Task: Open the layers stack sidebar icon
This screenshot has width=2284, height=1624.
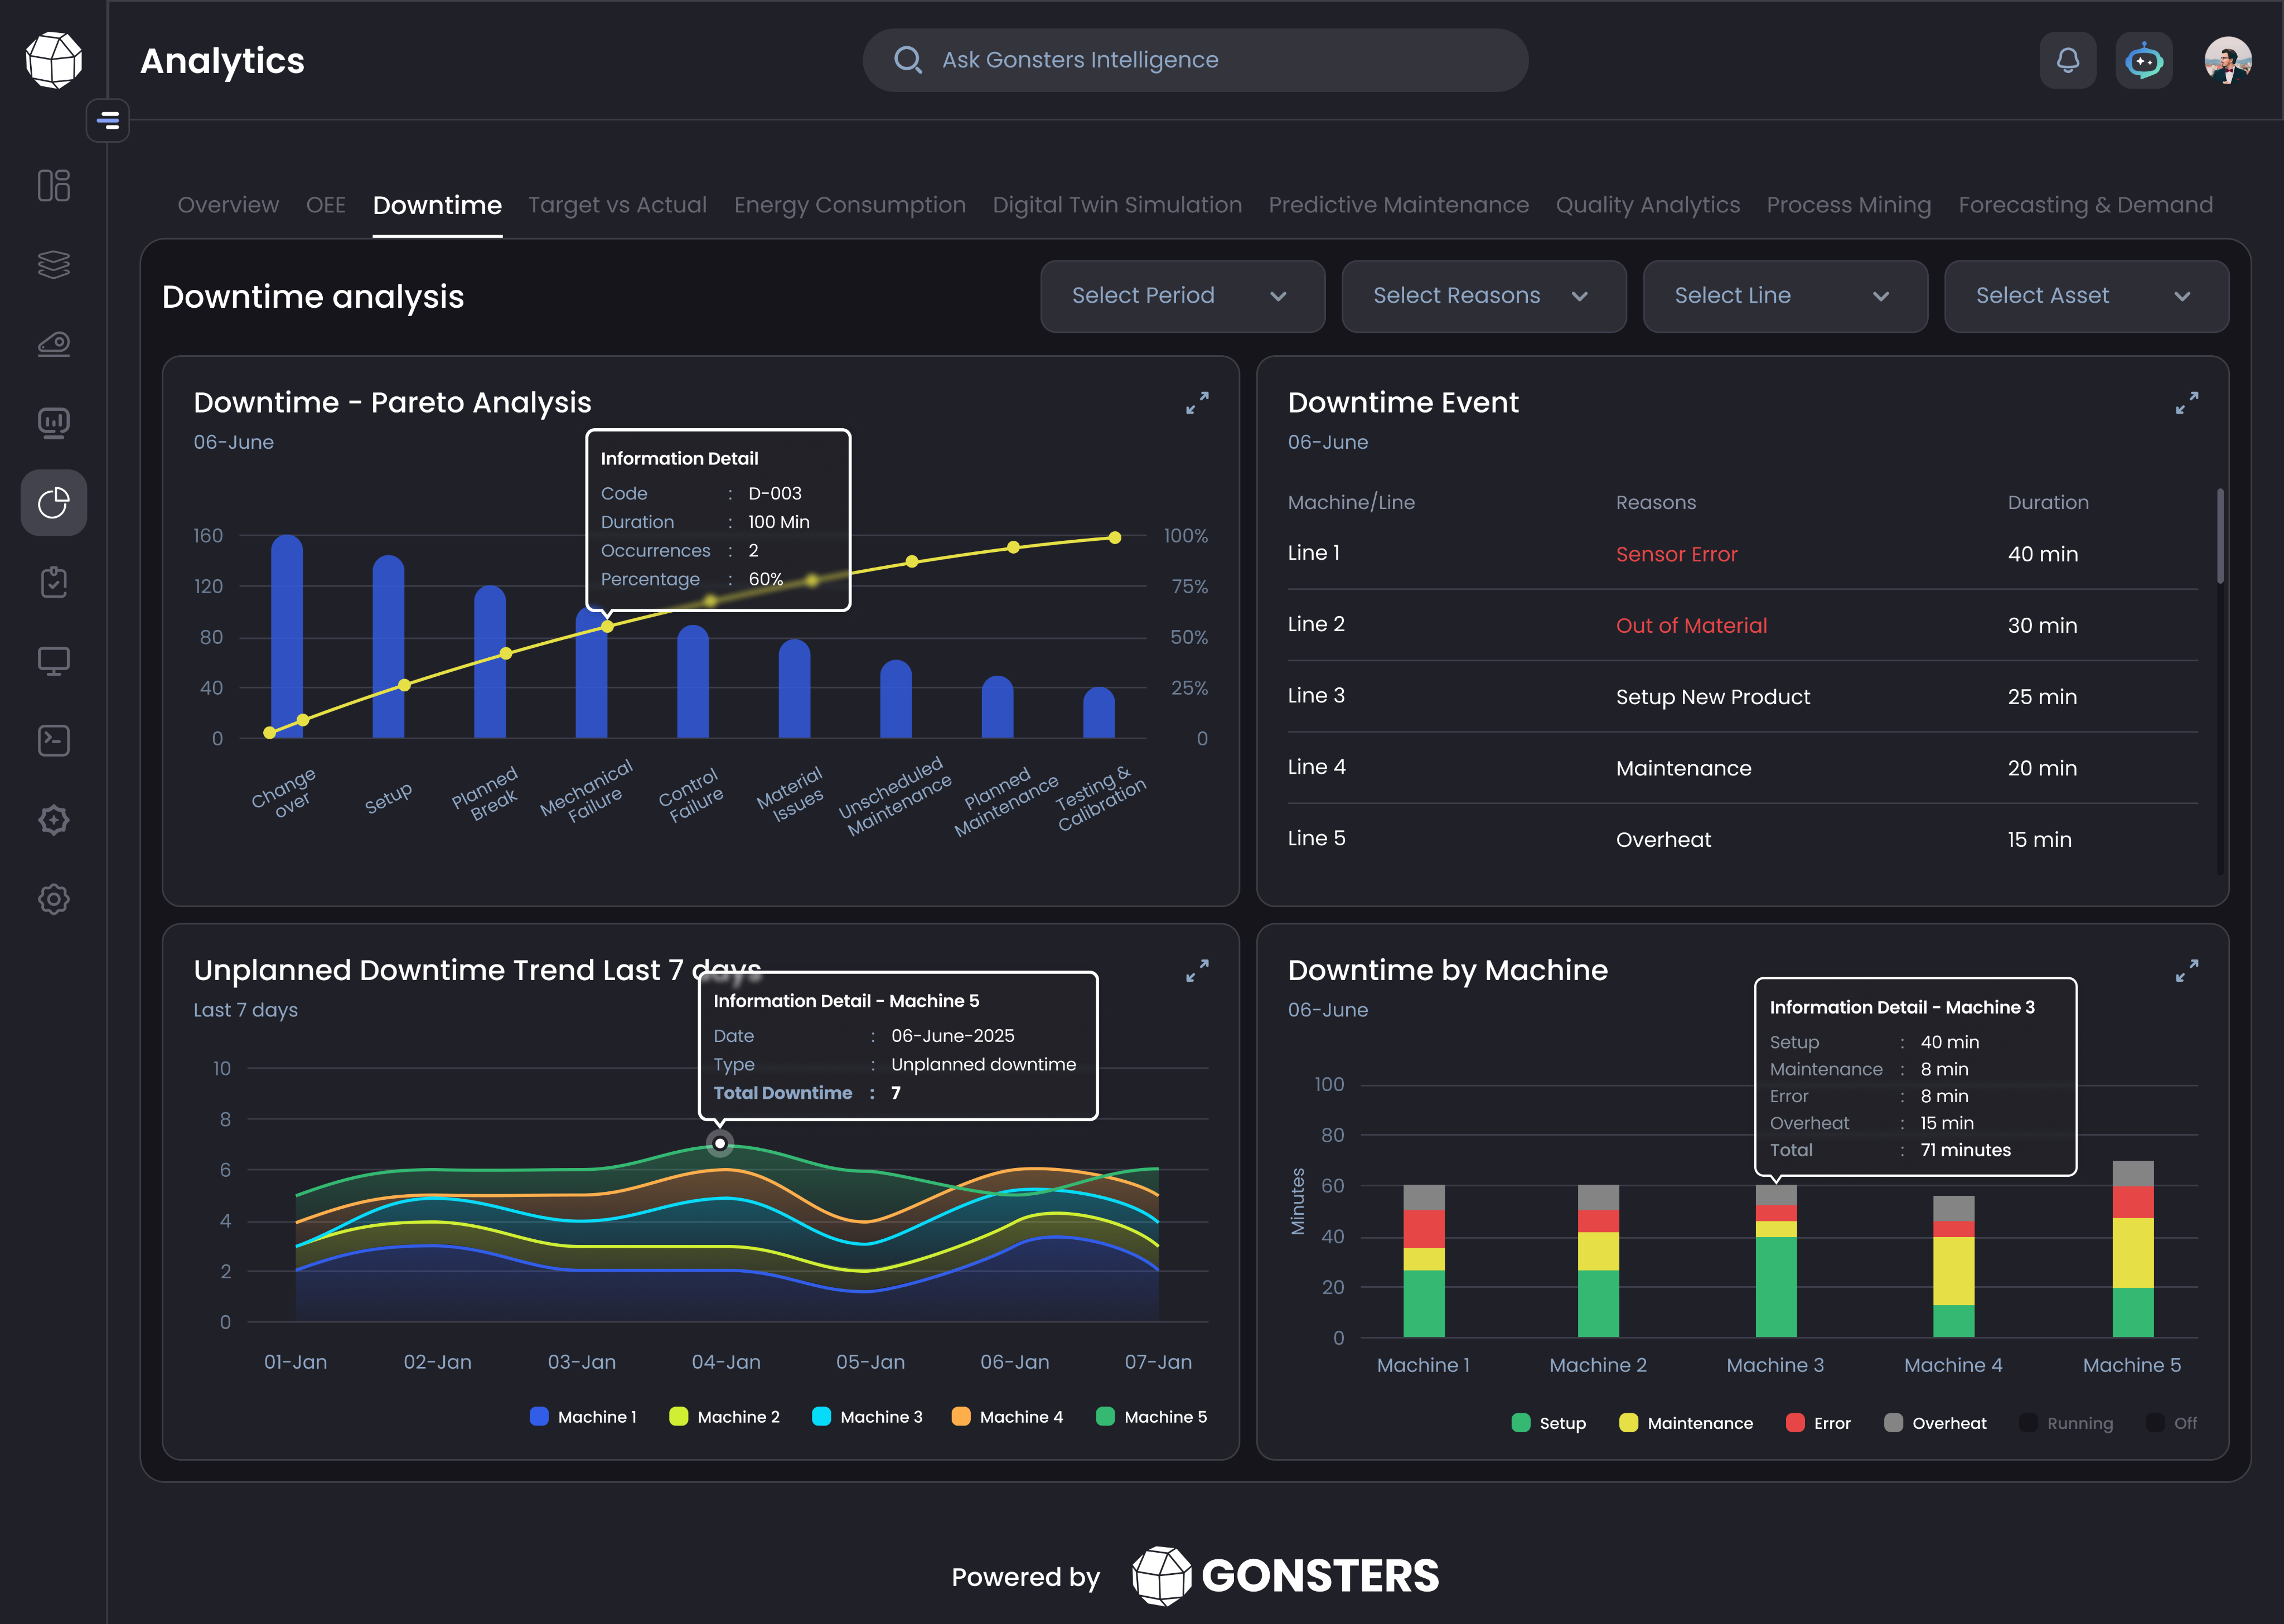Action: pyautogui.click(x=54, y=264)
